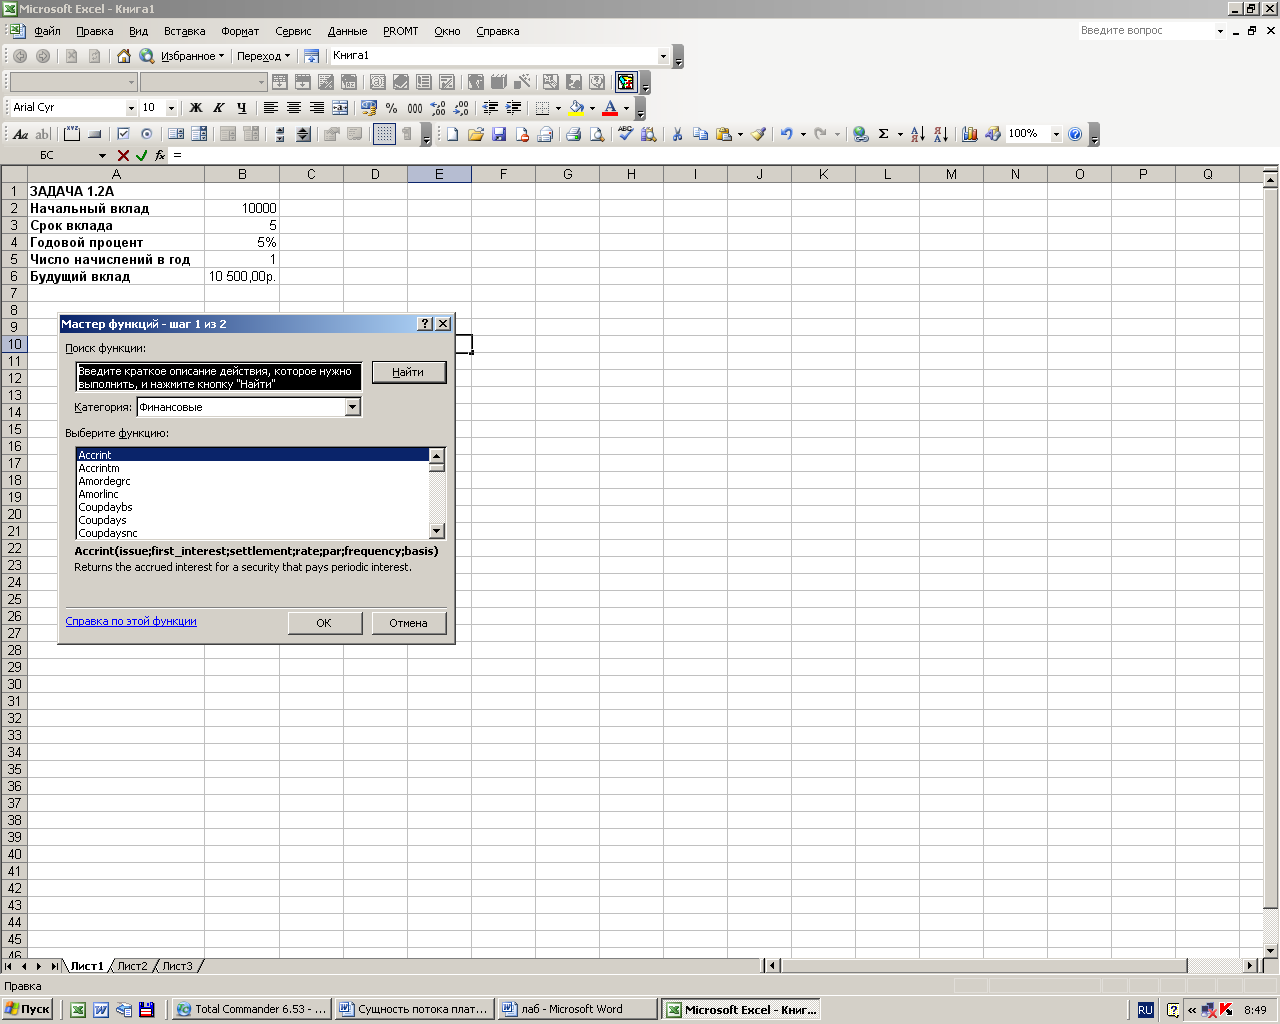This screenshot has width=1280, height=1024.
Task: Open the Borders dropdown arrow
Action: [558, 108]
